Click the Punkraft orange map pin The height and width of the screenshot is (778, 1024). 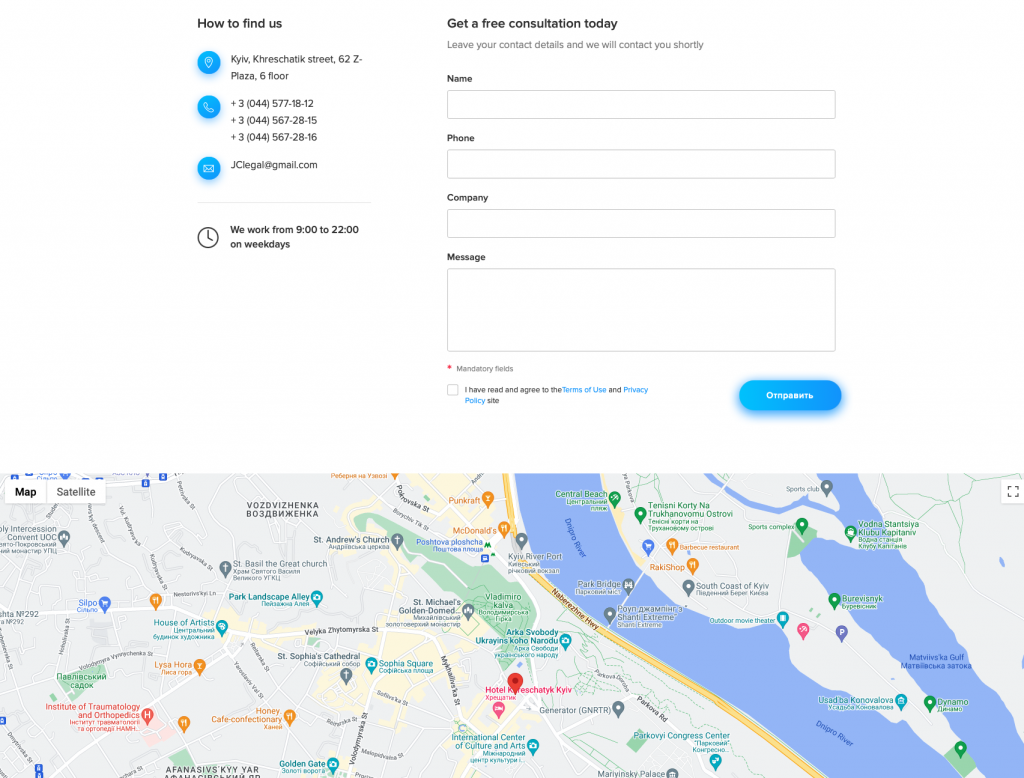(x=488, y=500)
